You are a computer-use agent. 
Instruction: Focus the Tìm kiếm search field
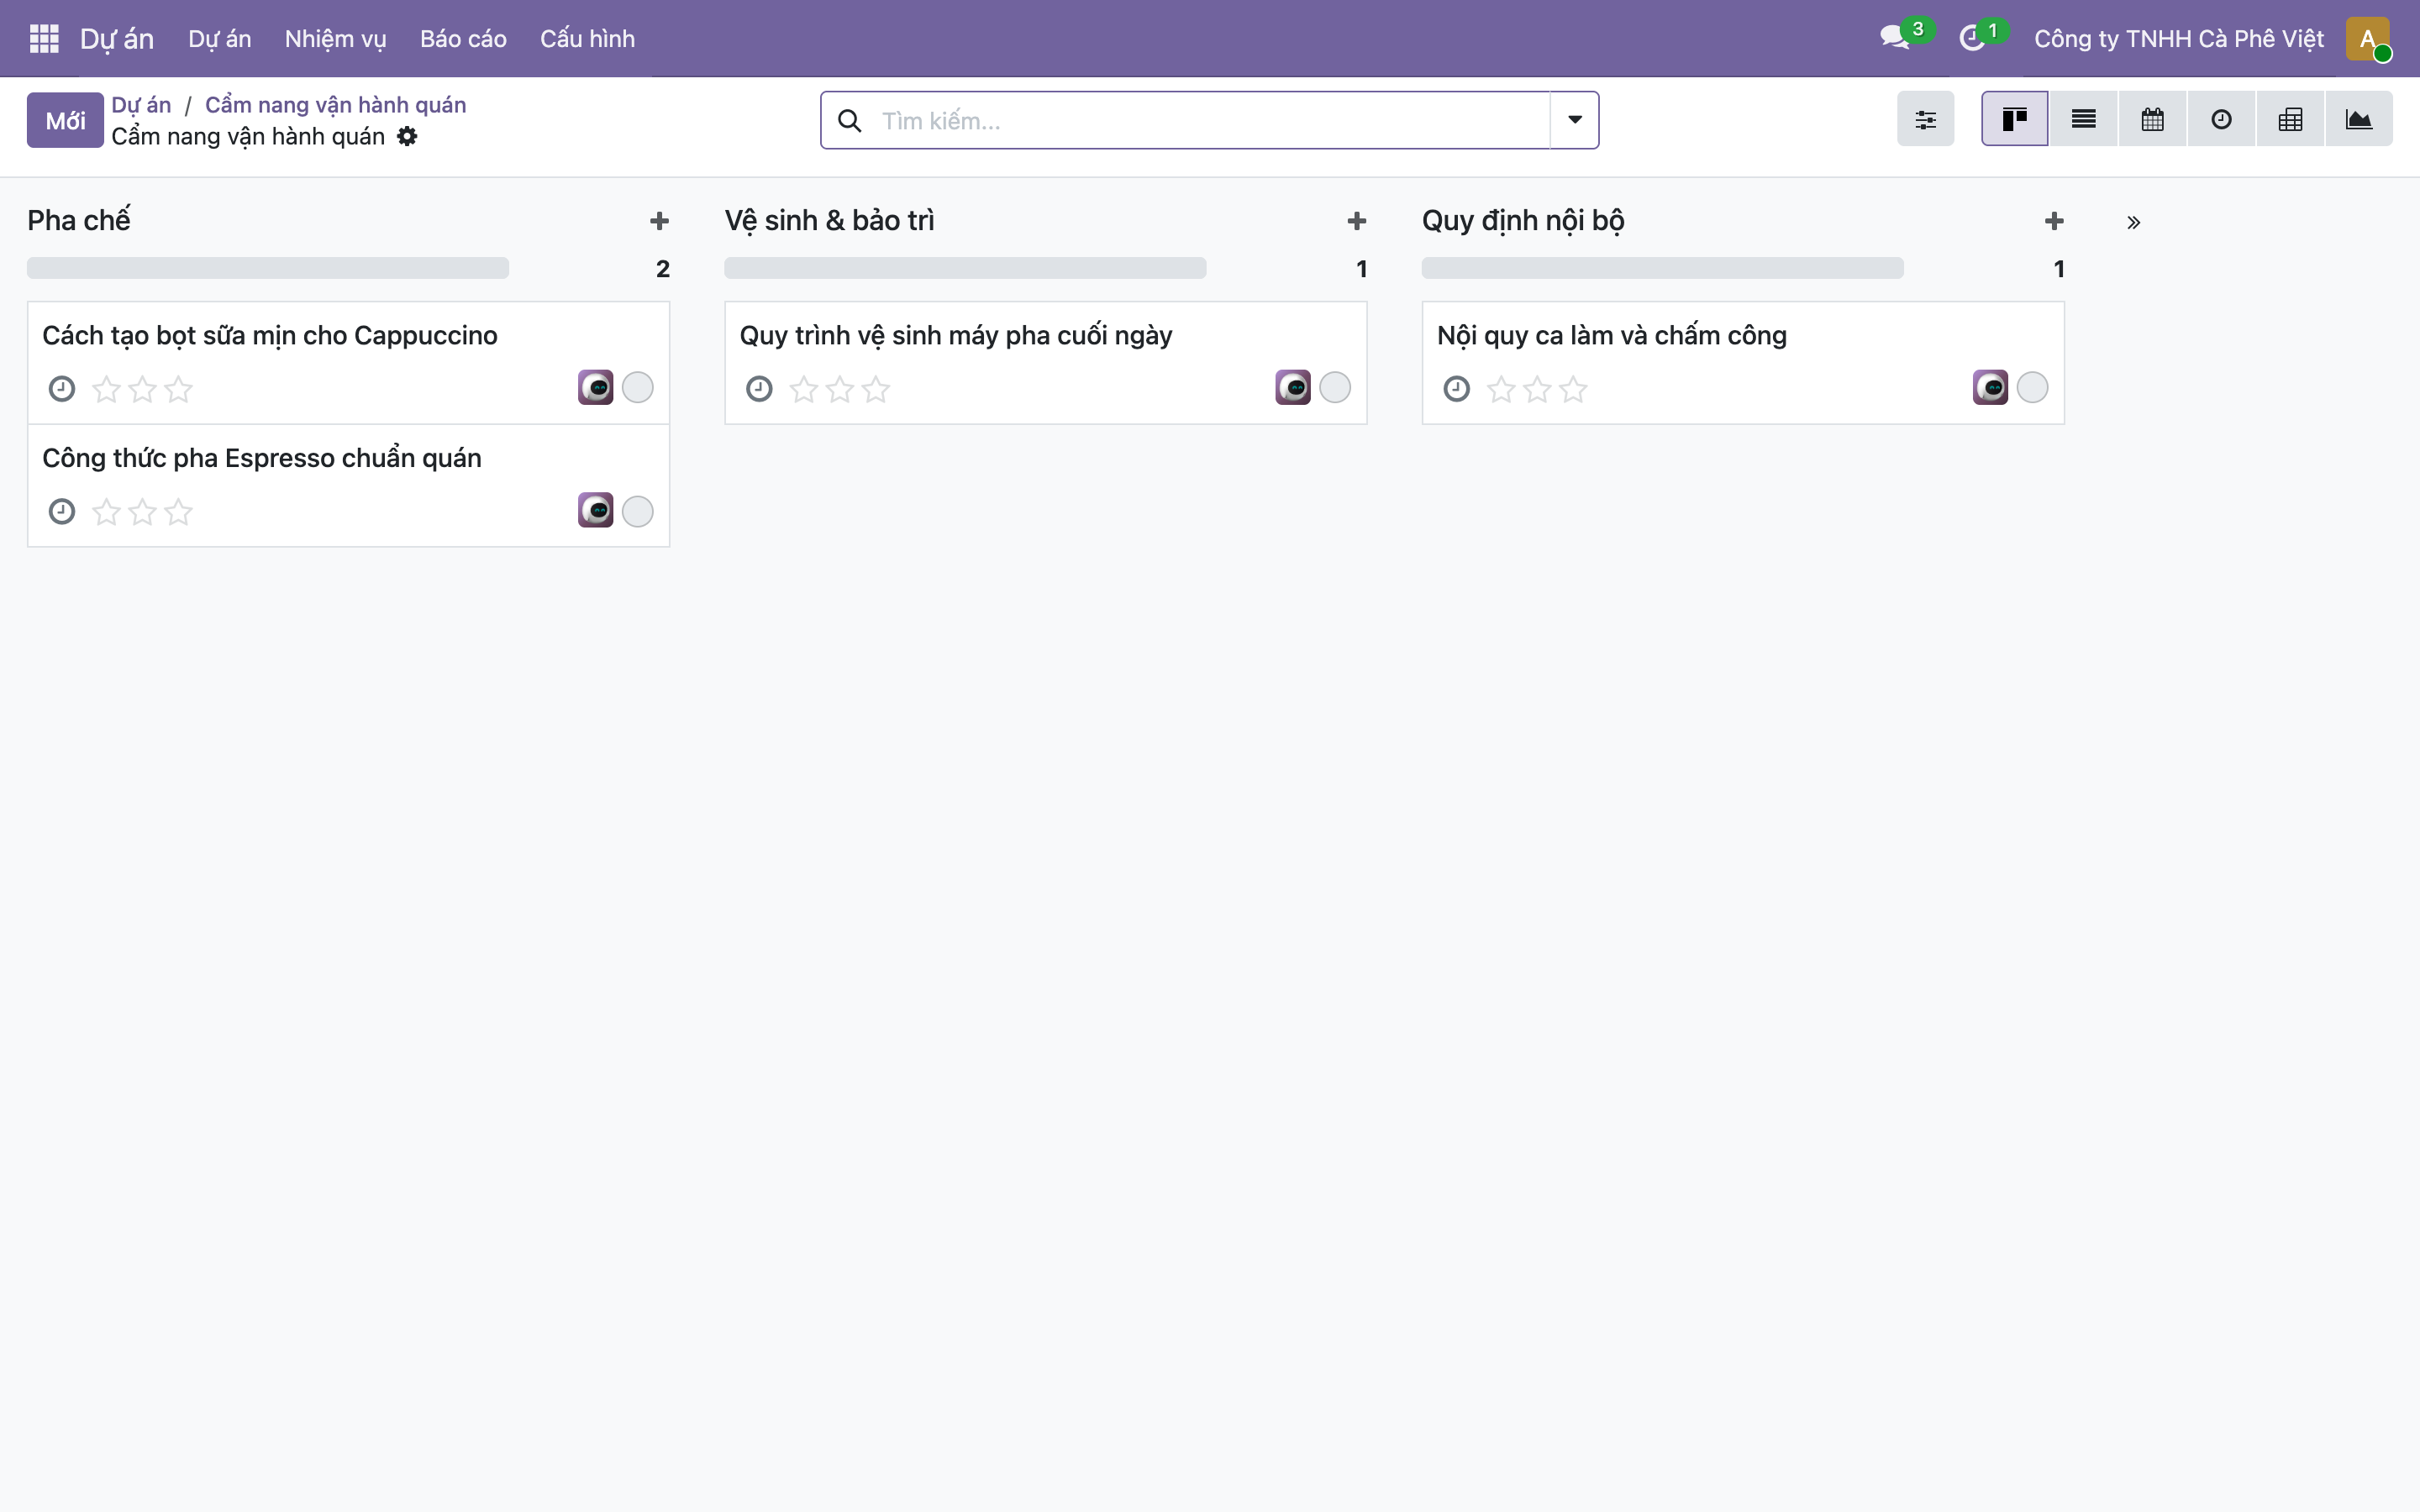1210,120
